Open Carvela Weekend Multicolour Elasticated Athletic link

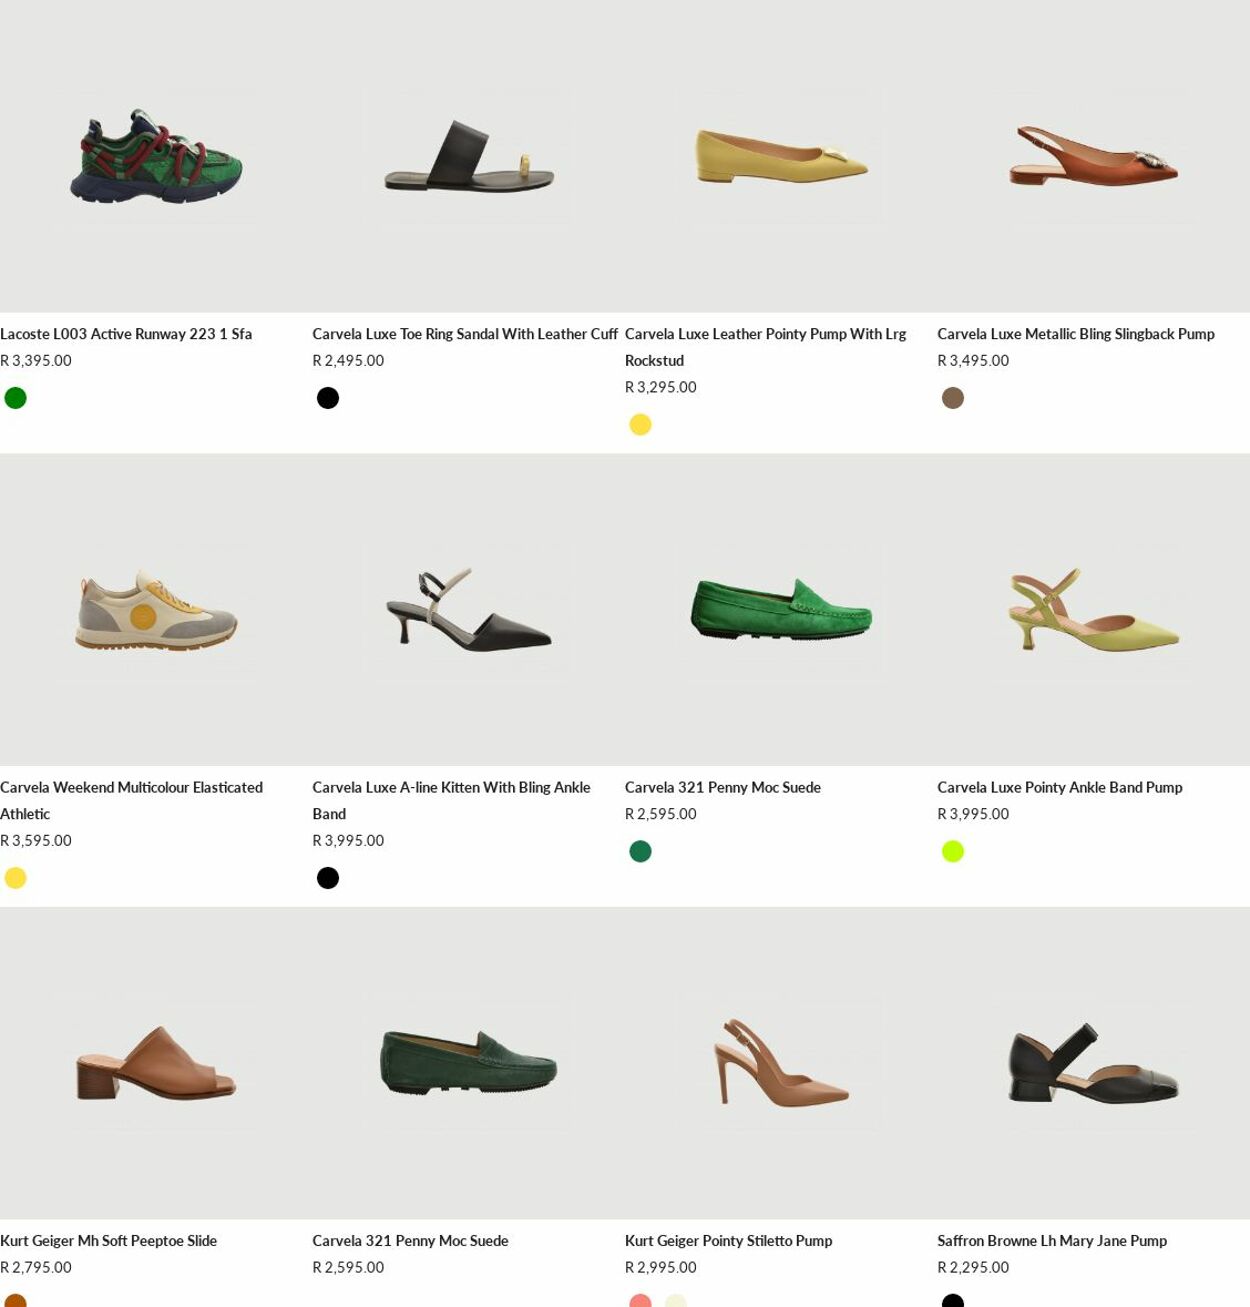point(131,800)
